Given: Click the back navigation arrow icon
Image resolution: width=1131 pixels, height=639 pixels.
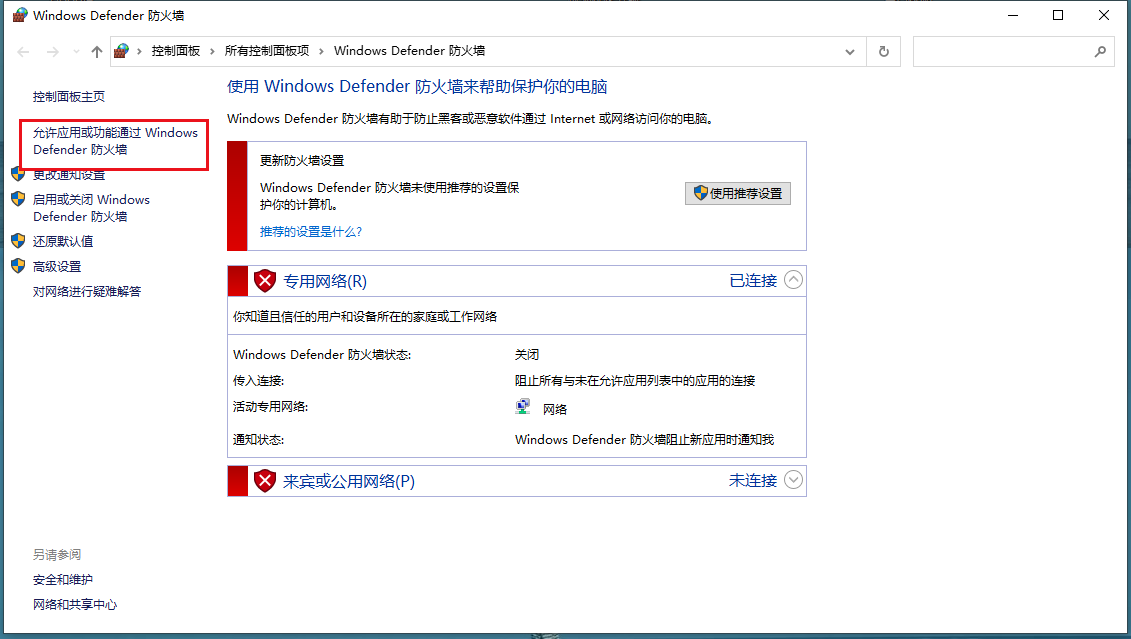Looking at the screenshot, I should [22, 51].
